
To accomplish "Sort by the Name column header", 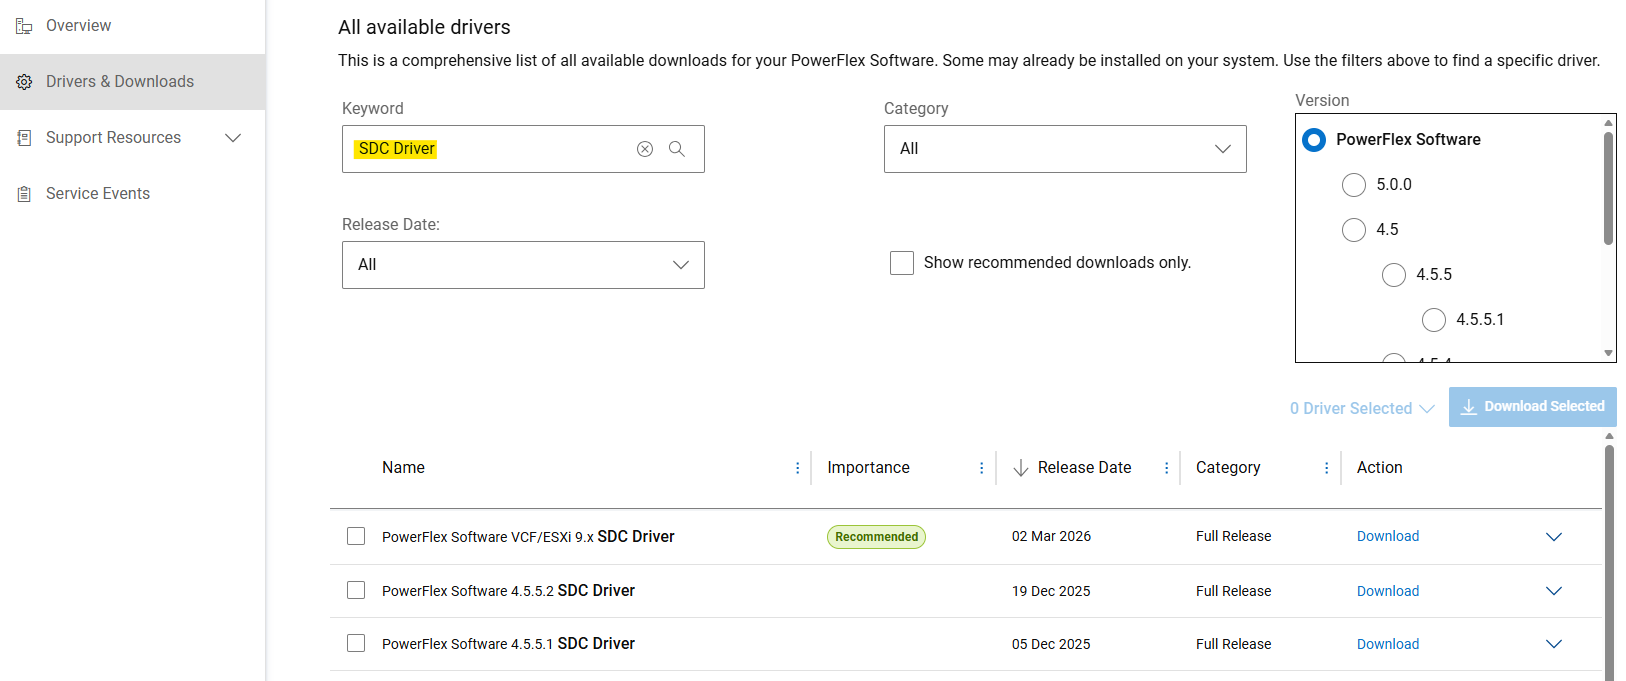I will tap(403, 468).
